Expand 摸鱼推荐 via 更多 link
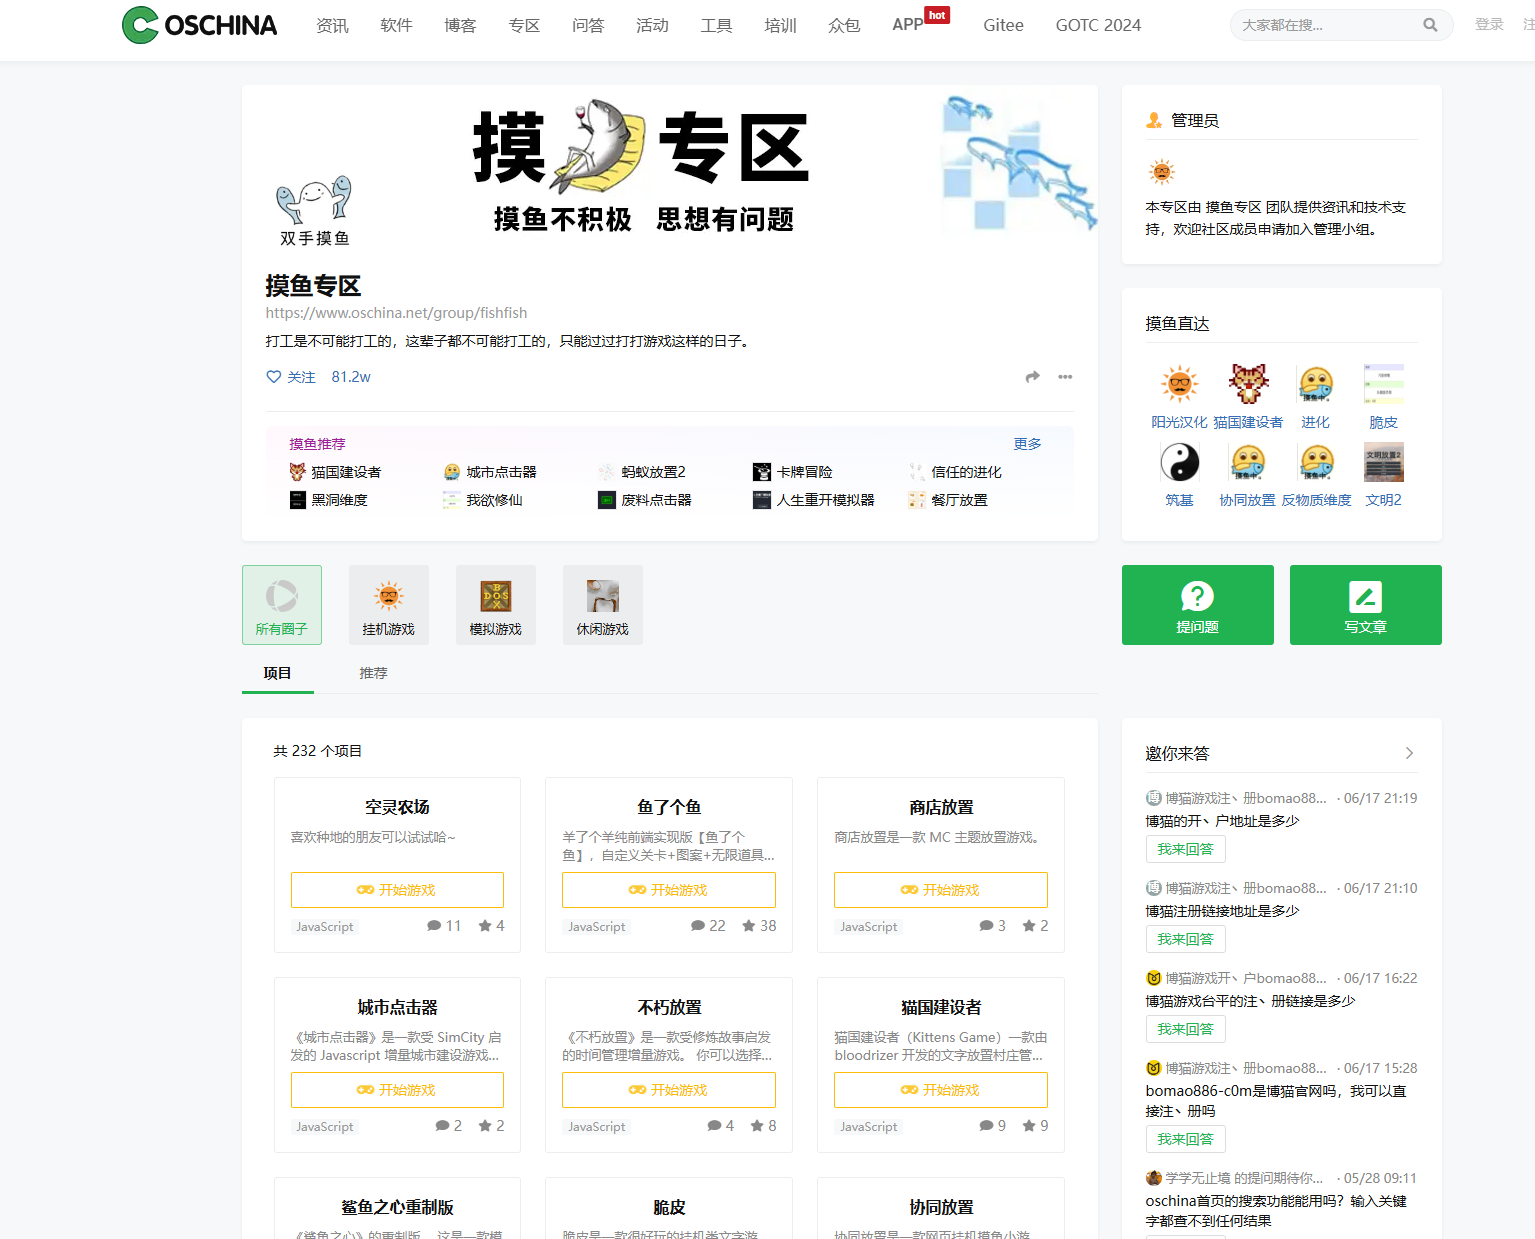1535x1239 pixels. [1027, 444]
